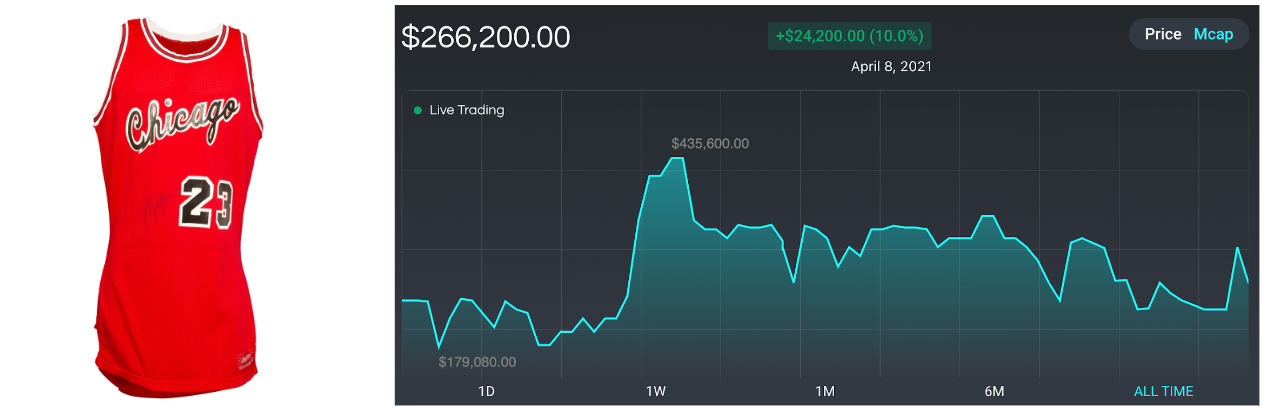1262x414 pixels.
Task: Click the +$24,200.00 (10.0%) change badge
Action: 849,36
